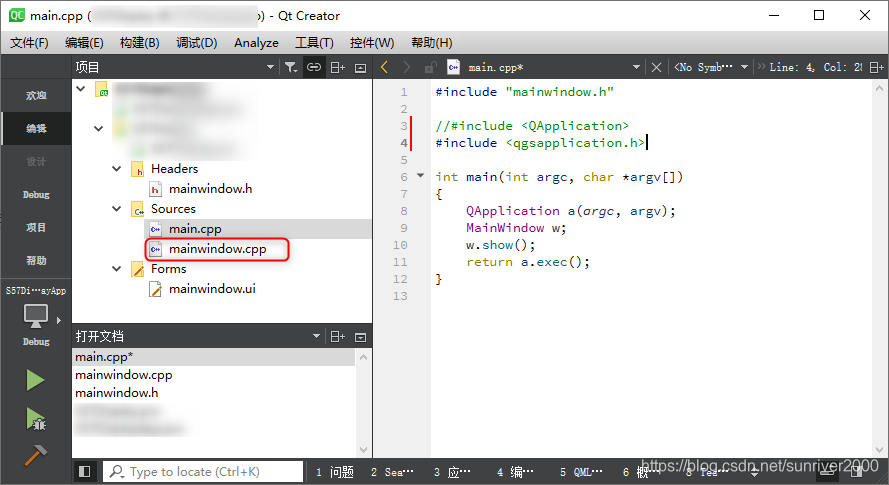
Task: Open the project view type dropdown
Action: [x=270, y=68]
